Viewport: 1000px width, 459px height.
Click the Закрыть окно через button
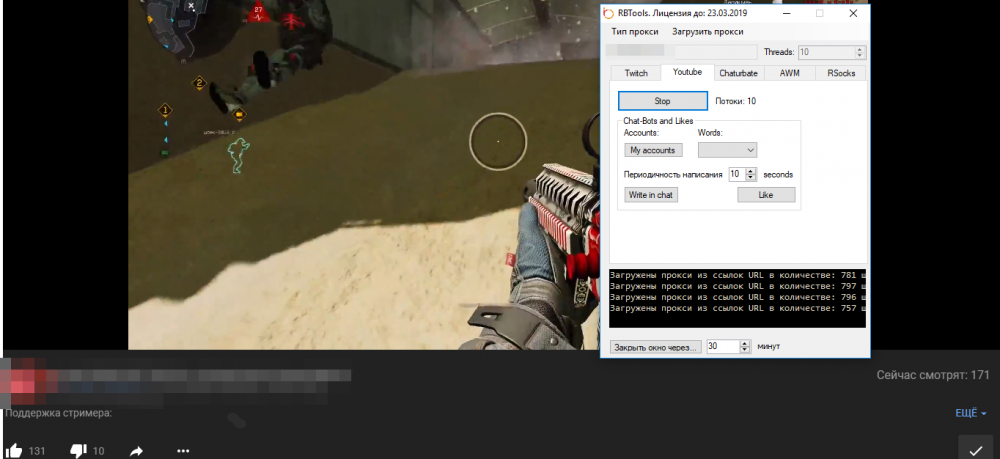click(x=656, y=346)
